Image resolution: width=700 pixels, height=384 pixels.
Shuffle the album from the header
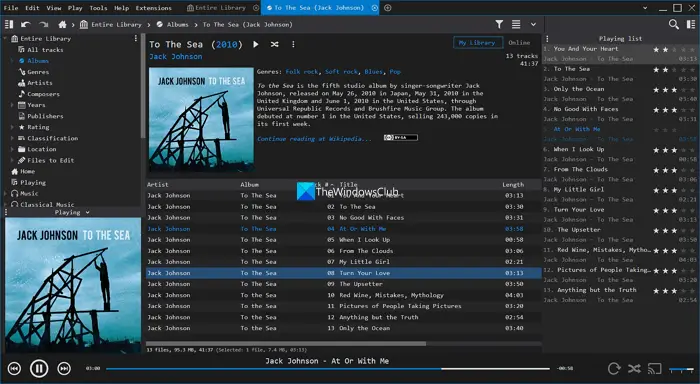pyautogui.click(x=275, y=44)
